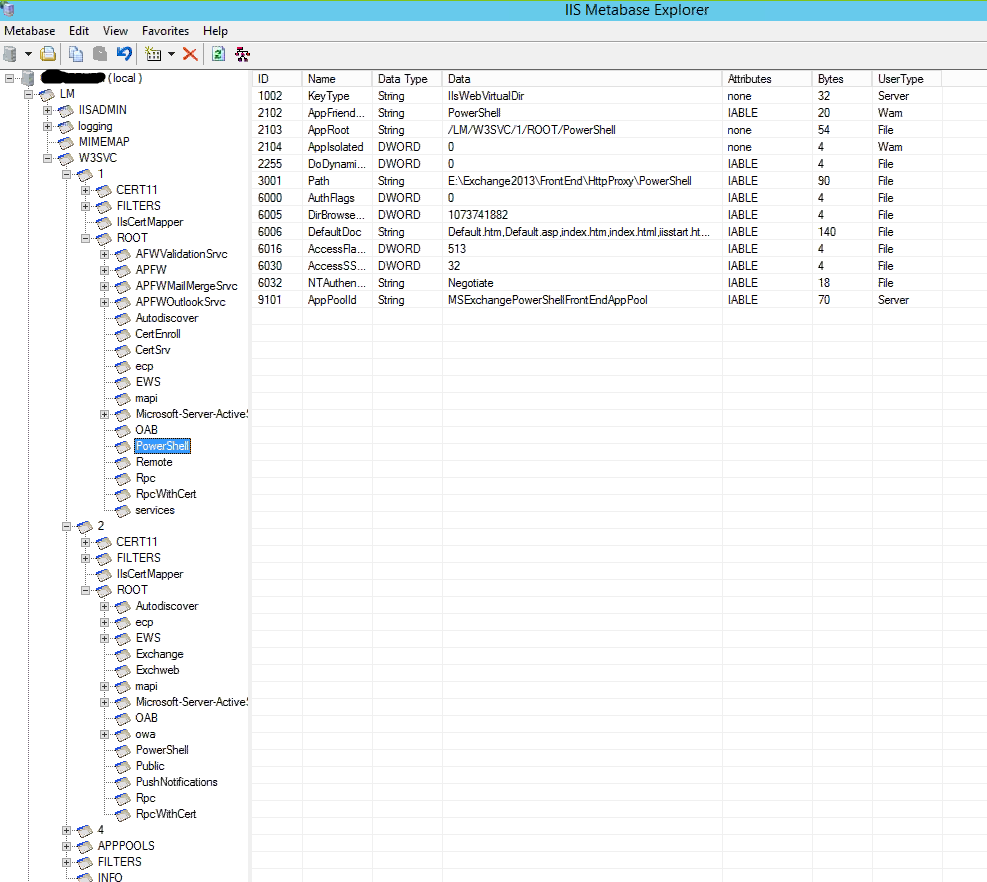Viewport: 987px width, 882px height.
Task: Select the Remote folder icon
Action: point(123,462)
